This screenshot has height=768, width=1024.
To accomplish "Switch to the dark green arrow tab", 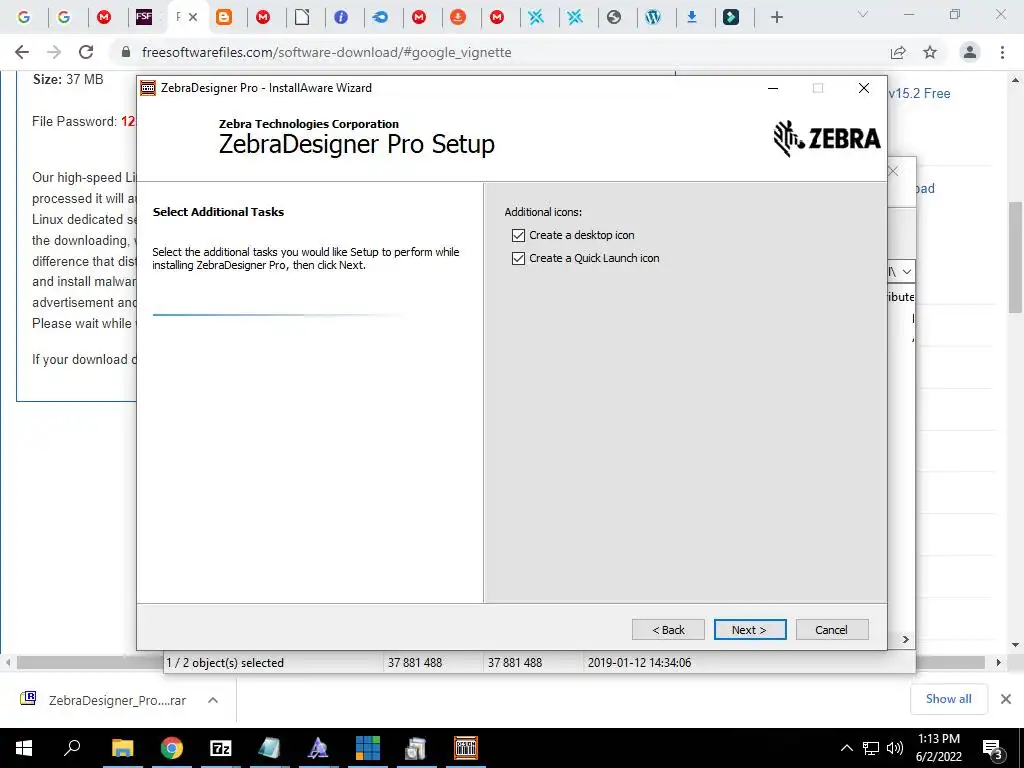I will 731,17.
